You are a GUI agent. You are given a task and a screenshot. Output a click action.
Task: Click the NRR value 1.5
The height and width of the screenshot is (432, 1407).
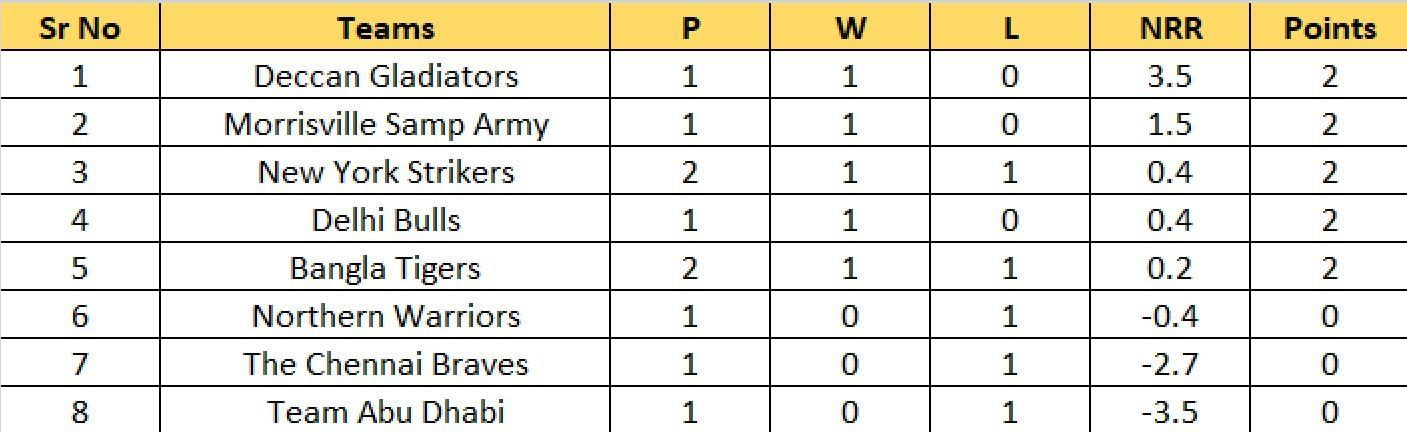point(1170,124)
